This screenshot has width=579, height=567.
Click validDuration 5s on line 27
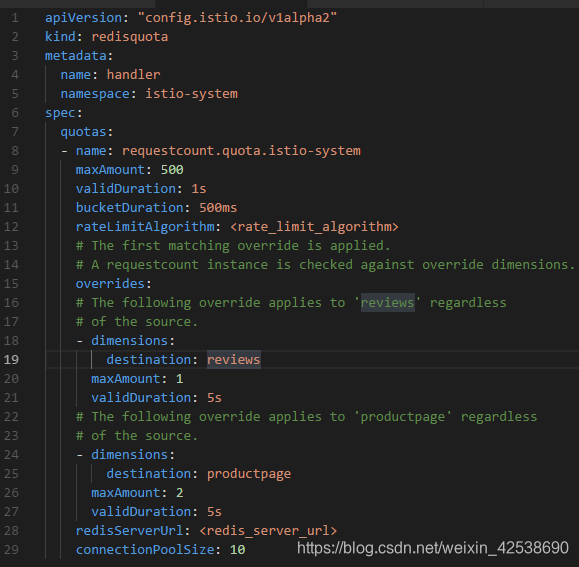coord(214,512)
